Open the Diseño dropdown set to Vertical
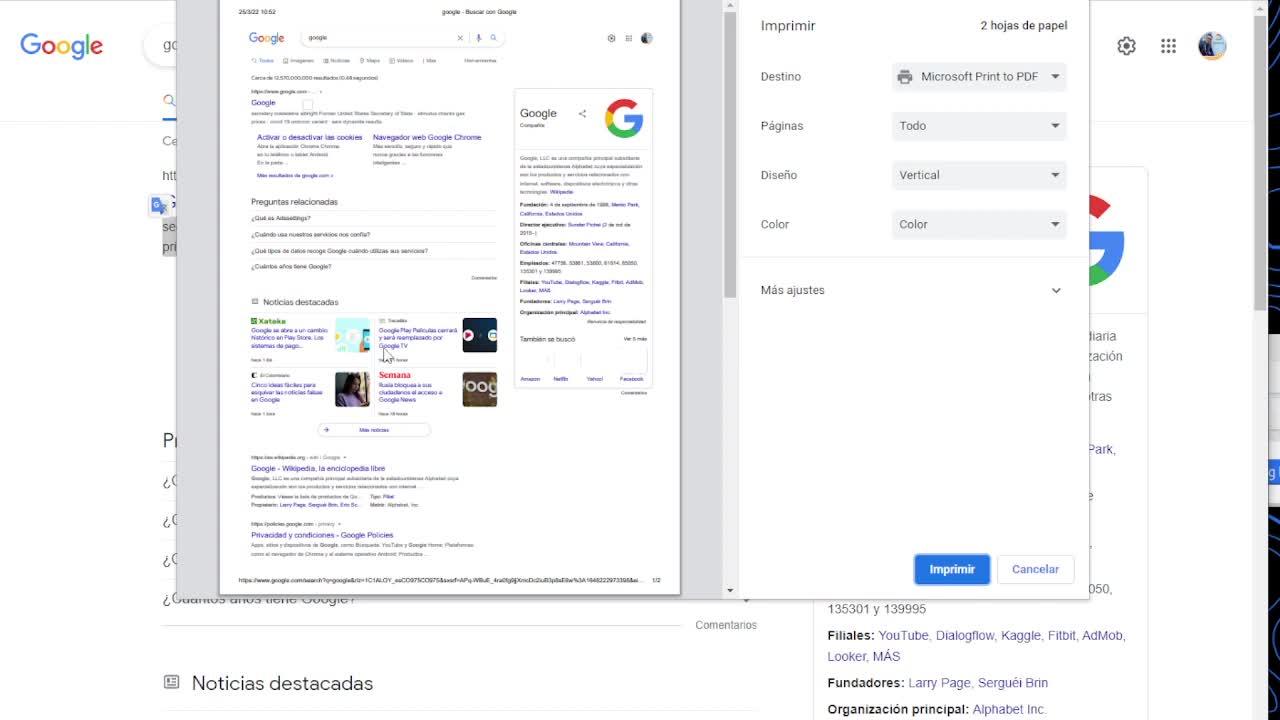This screenshot has height=720, width=1280. click(979, 175)
